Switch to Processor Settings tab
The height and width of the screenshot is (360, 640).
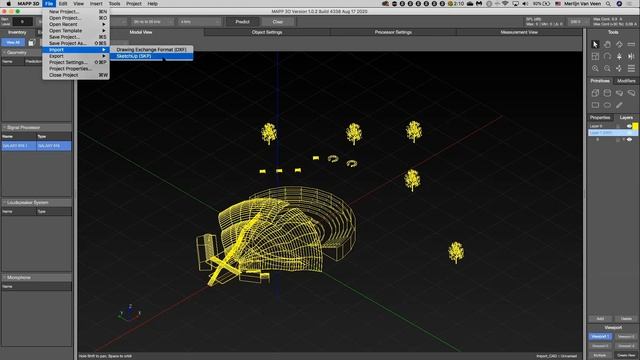(393, 32)
